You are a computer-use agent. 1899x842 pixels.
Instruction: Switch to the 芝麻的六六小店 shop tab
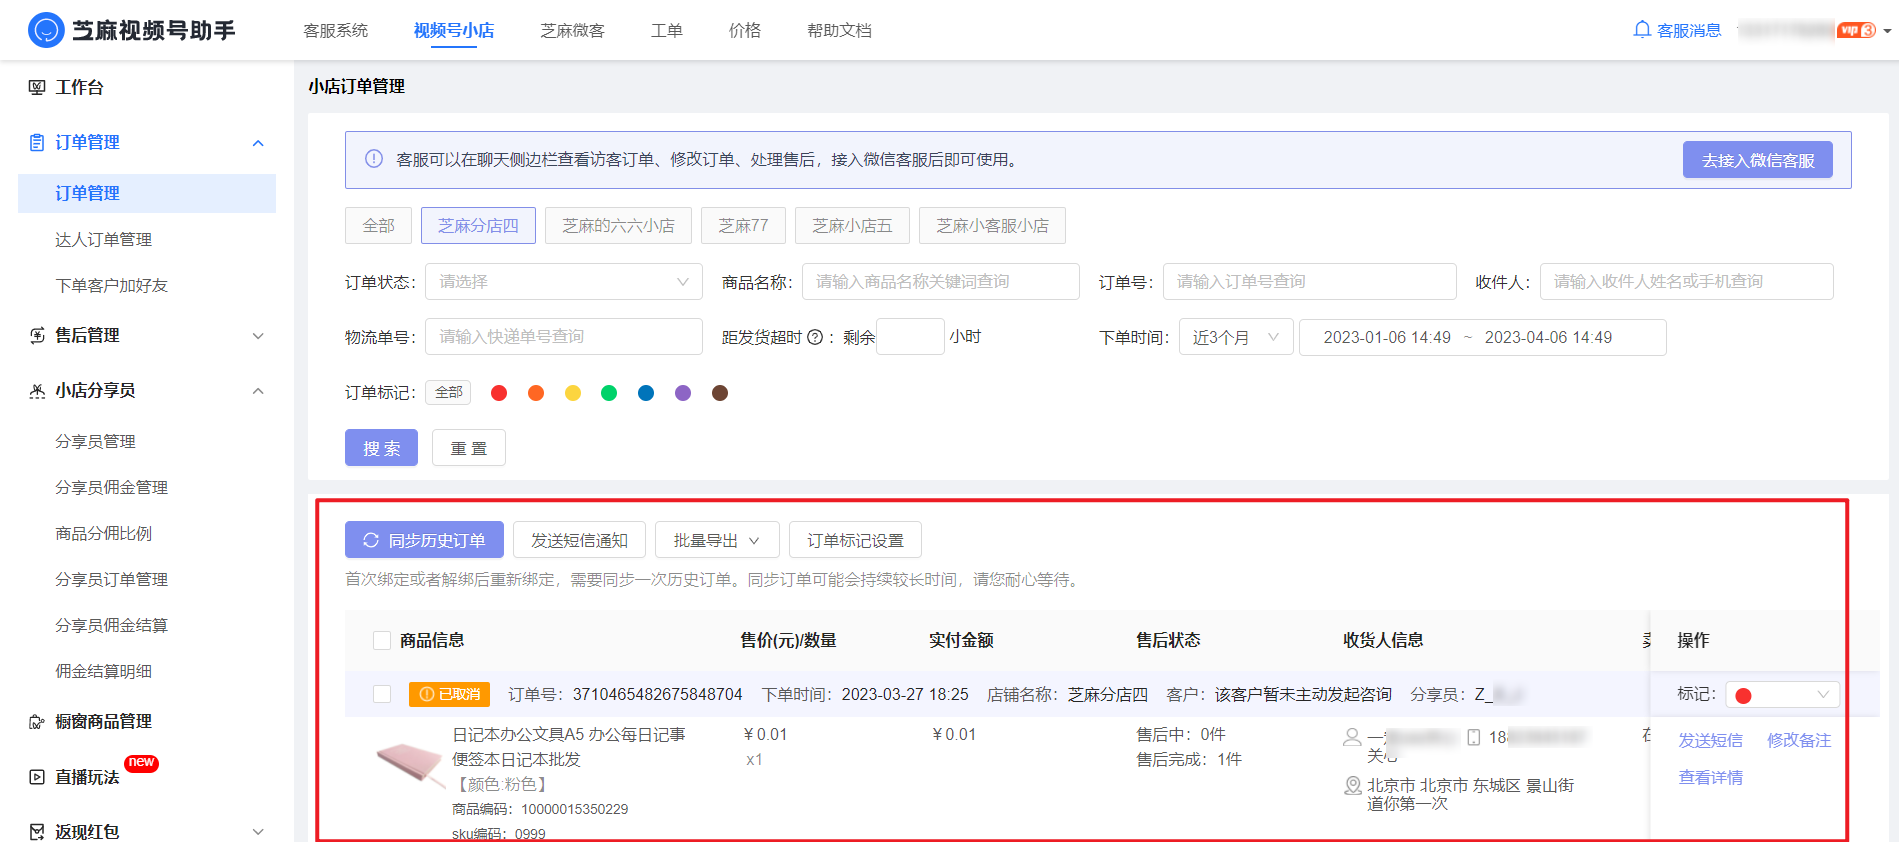[618, 226]
